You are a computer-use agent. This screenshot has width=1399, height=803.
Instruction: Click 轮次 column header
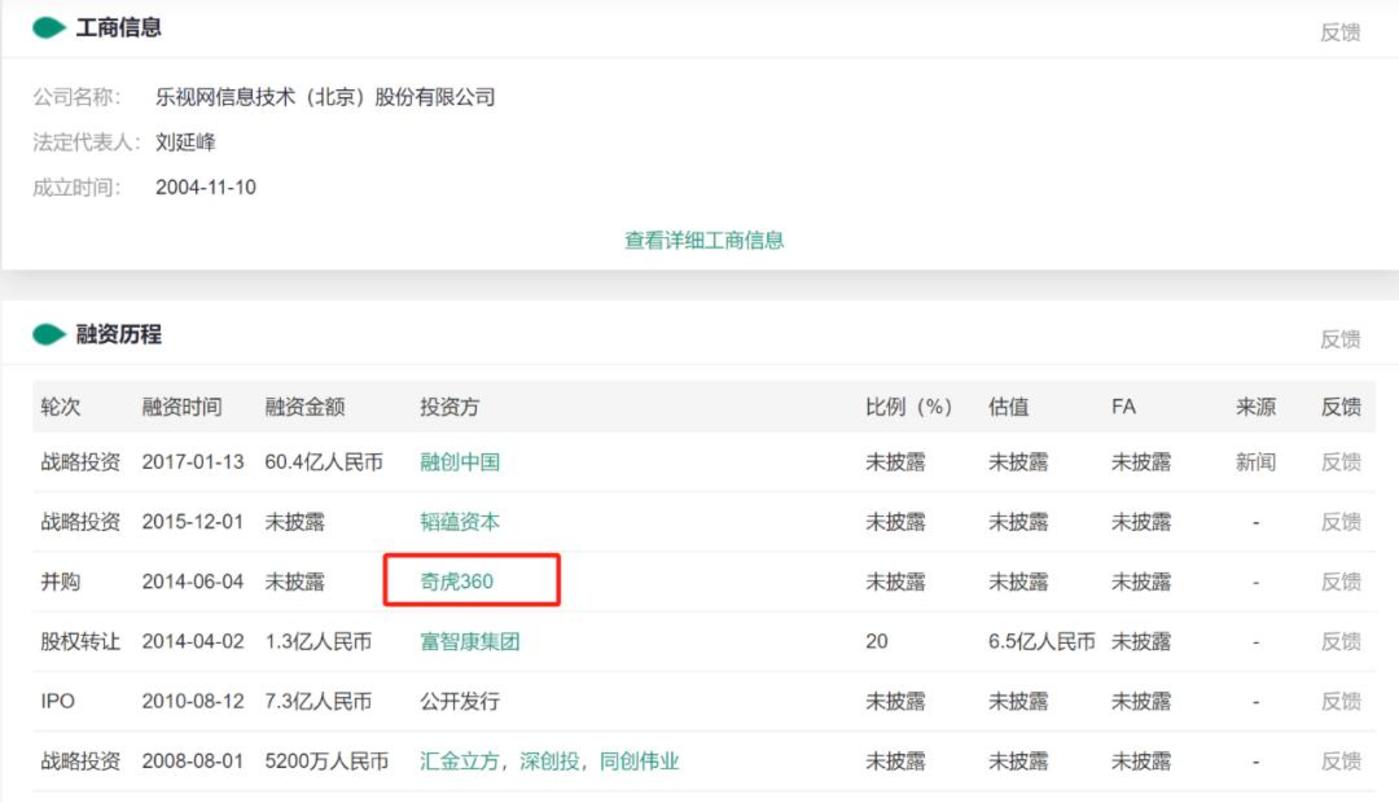[60, 407]
